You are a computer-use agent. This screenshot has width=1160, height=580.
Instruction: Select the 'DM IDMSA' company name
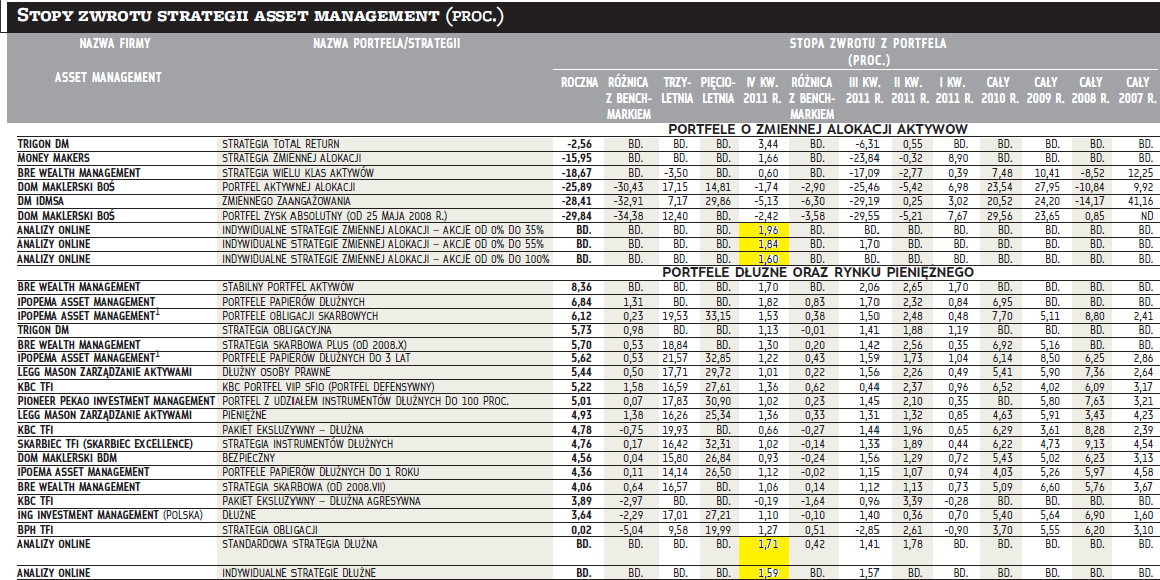41,201
